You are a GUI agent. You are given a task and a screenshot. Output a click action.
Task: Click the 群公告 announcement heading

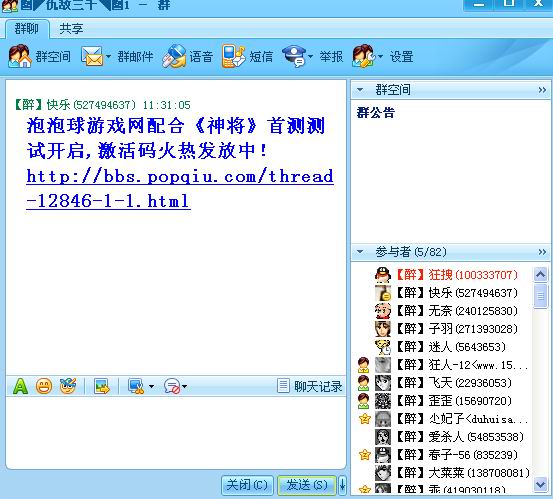[x=376, y=113]
